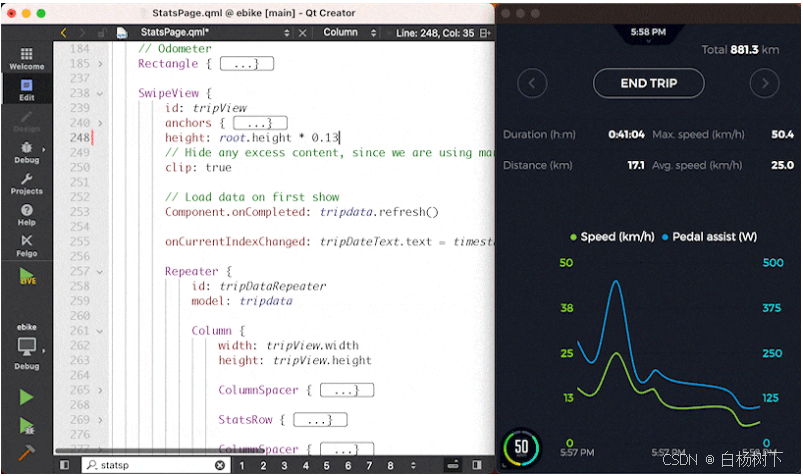
Task: Click line number 248 in the gutter
Action: [80, 138]
